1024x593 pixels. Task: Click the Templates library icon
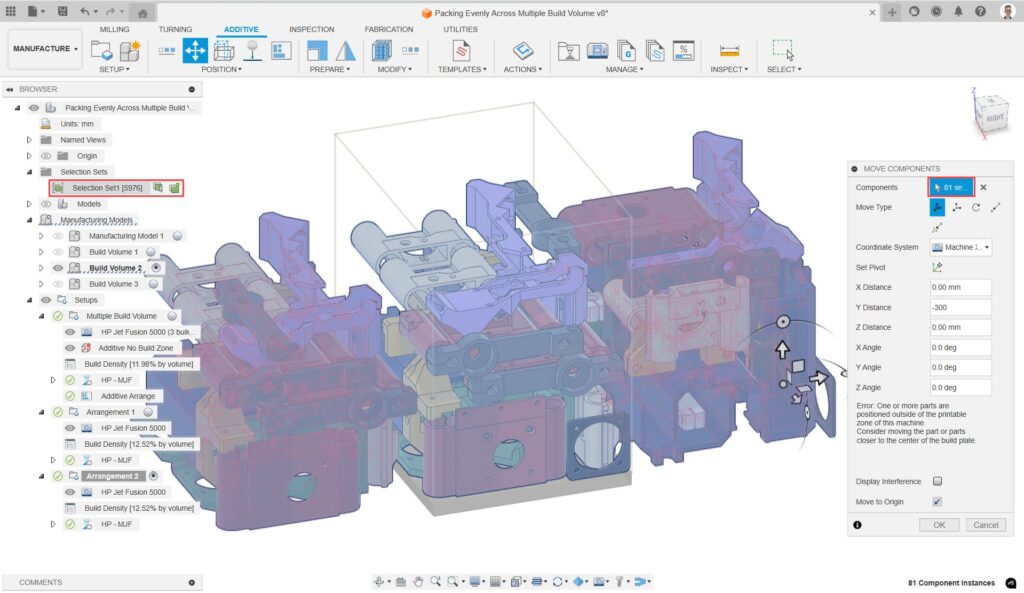462,50
